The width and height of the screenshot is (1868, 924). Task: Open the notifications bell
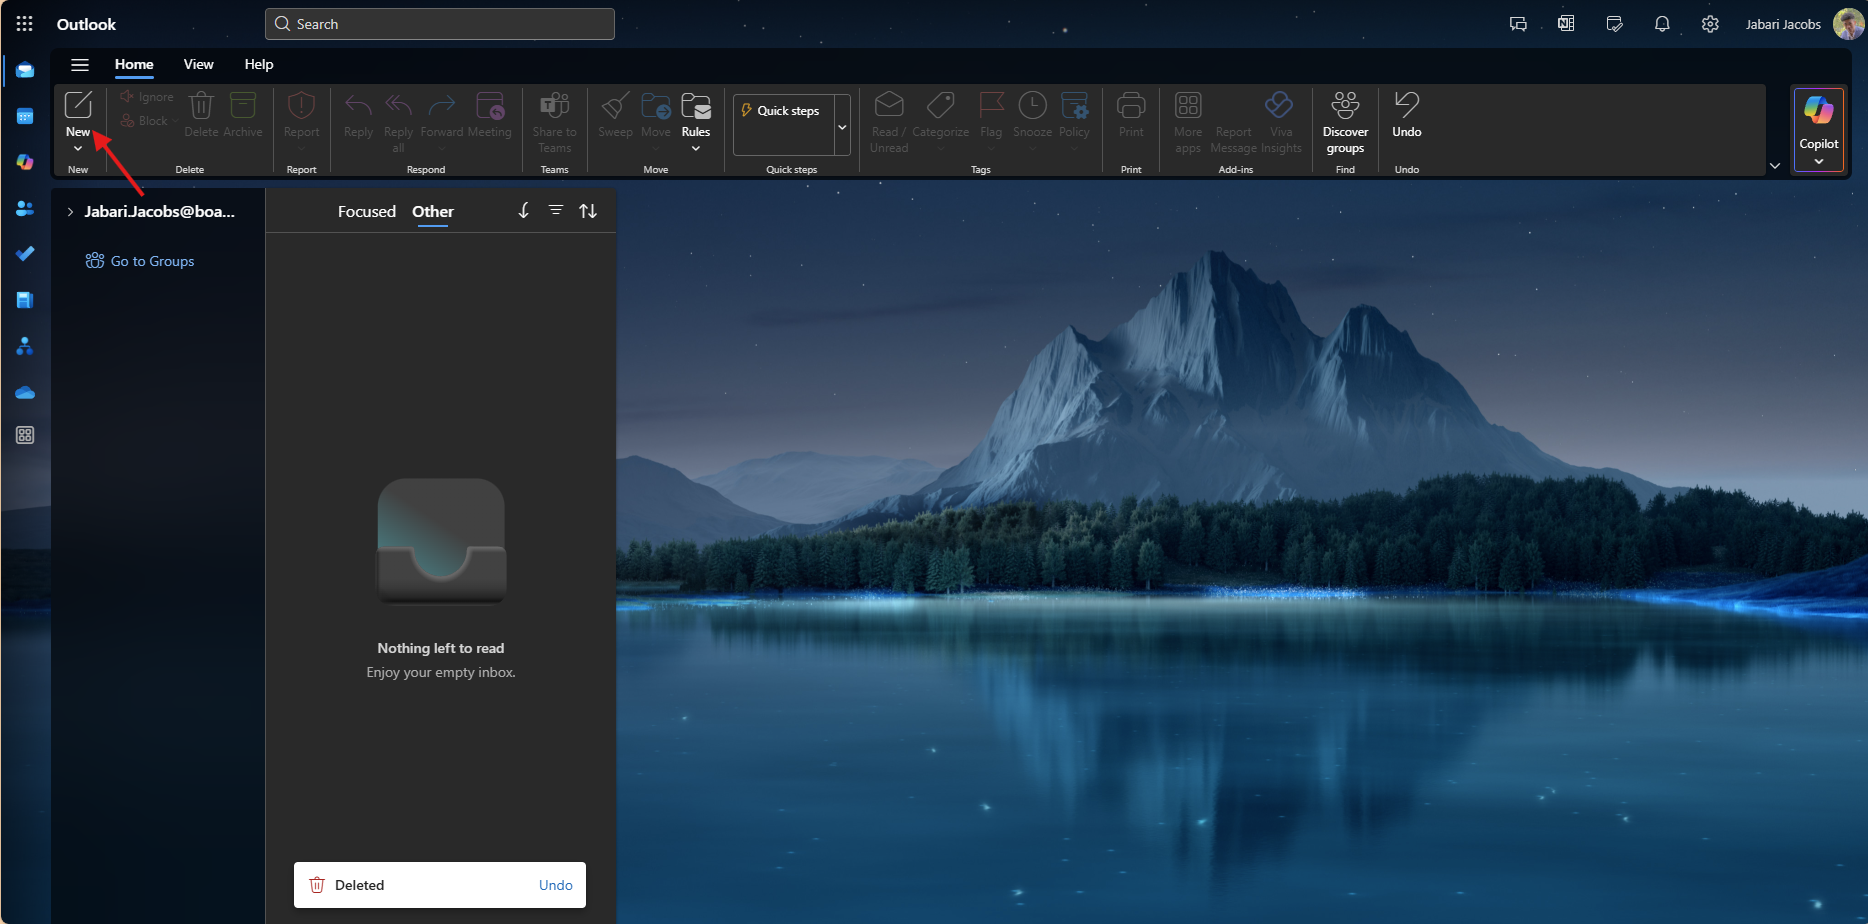pyautogui.click(x=1662, y=24)
